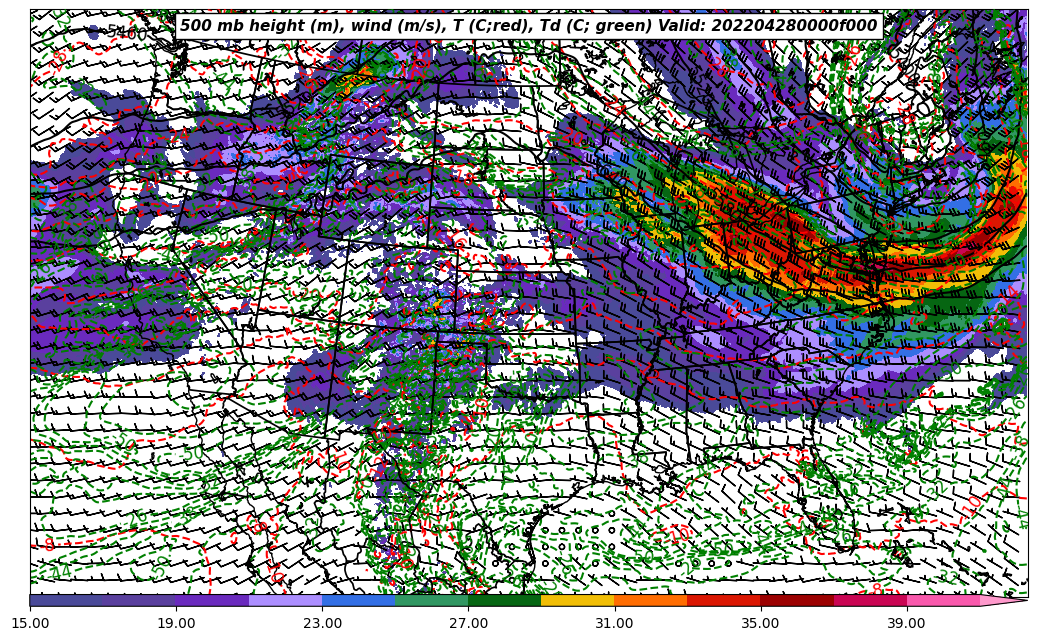
Task: Pick the dark green colorbar segment after 27.00
Action: click(x=504, y=600)
